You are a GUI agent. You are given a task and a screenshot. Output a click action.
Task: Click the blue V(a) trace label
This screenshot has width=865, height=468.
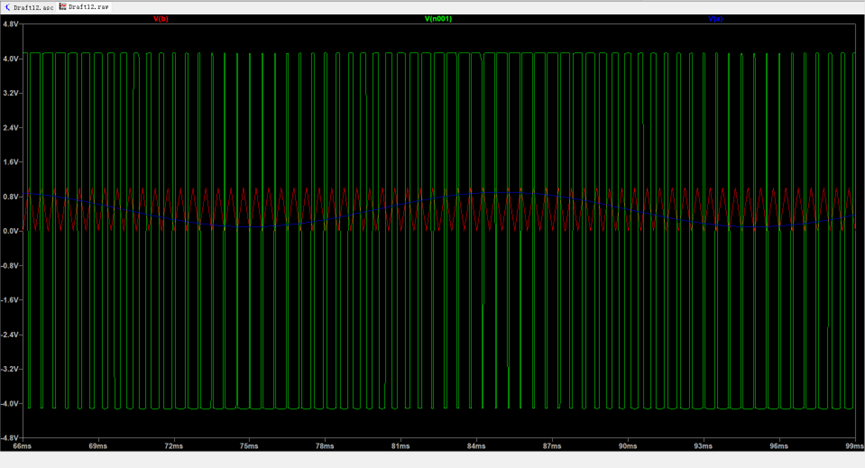coord(716,19)
